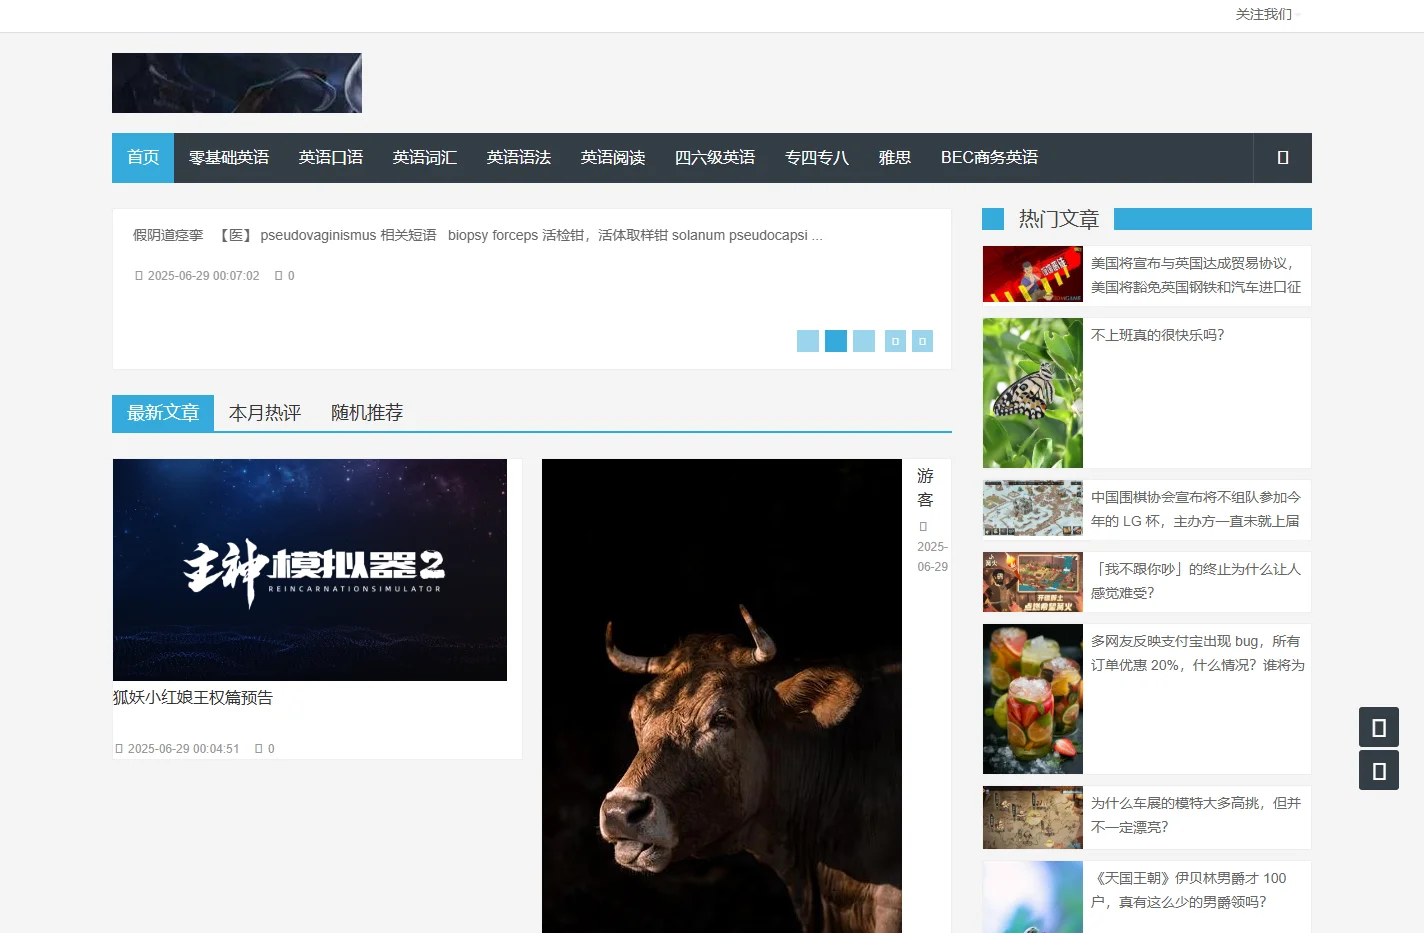Switch to the 最新文章 tab
This screenshot has height=933, width=1424.
pyautogui.click(x=163, y=413)
